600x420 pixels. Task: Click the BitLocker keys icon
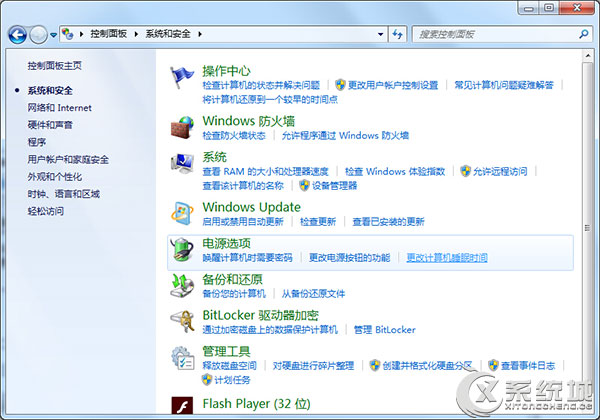click(x=182, y=321)
